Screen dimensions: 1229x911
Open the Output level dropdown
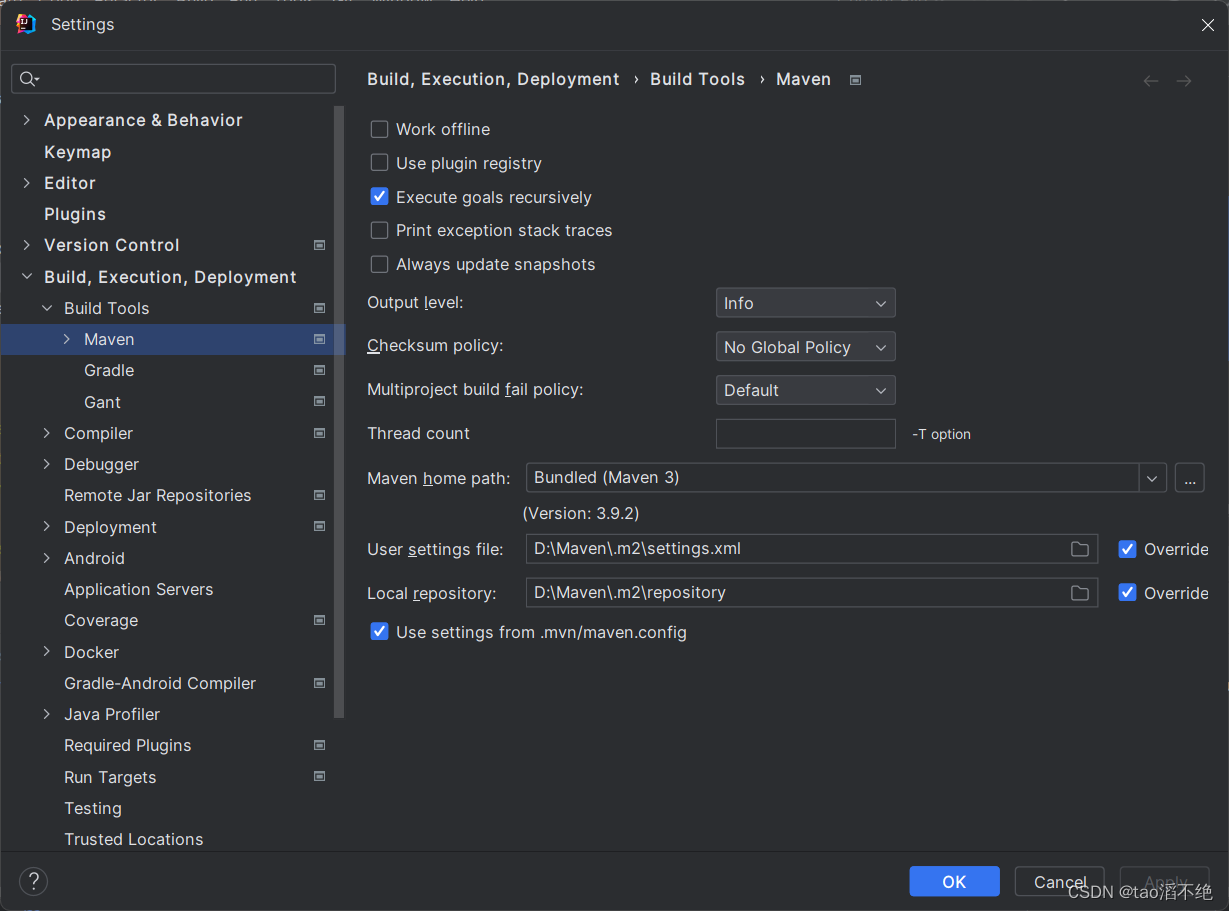tap(805, 303)
